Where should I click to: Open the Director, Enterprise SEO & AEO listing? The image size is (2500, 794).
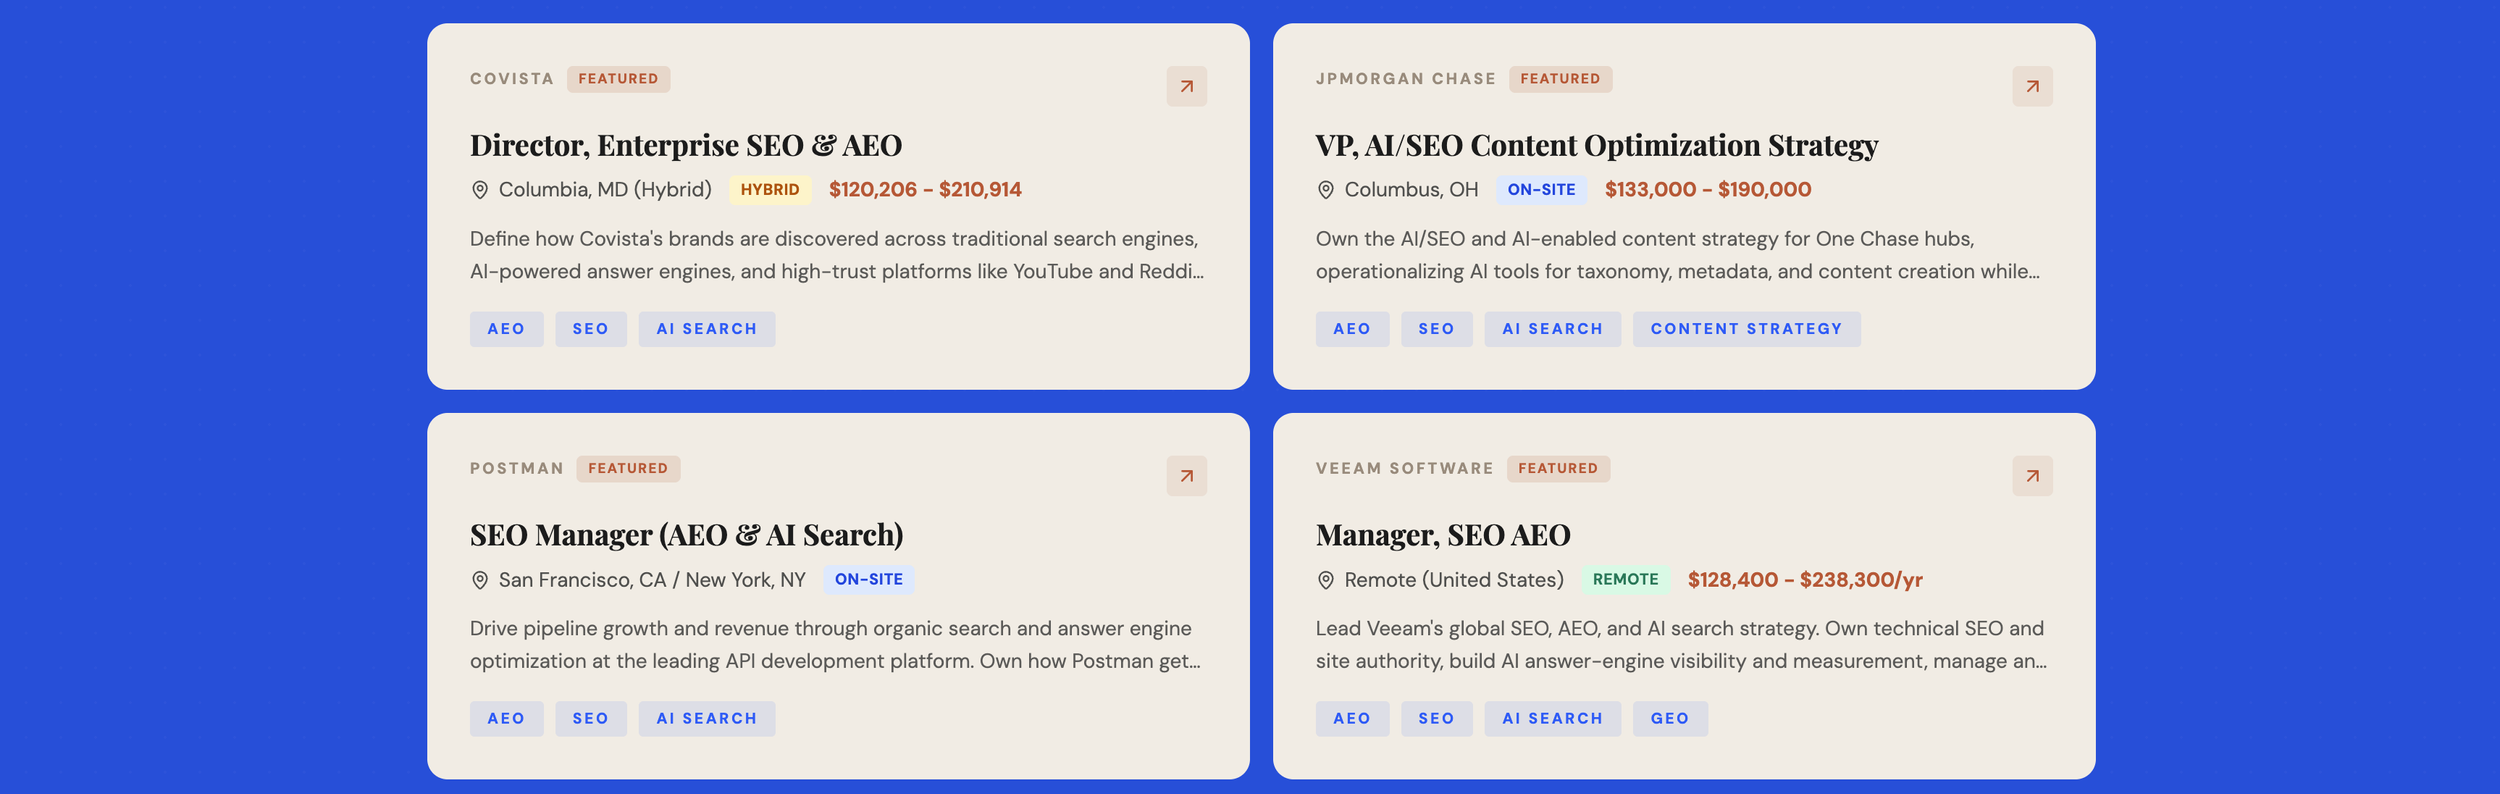coord(686,145)
